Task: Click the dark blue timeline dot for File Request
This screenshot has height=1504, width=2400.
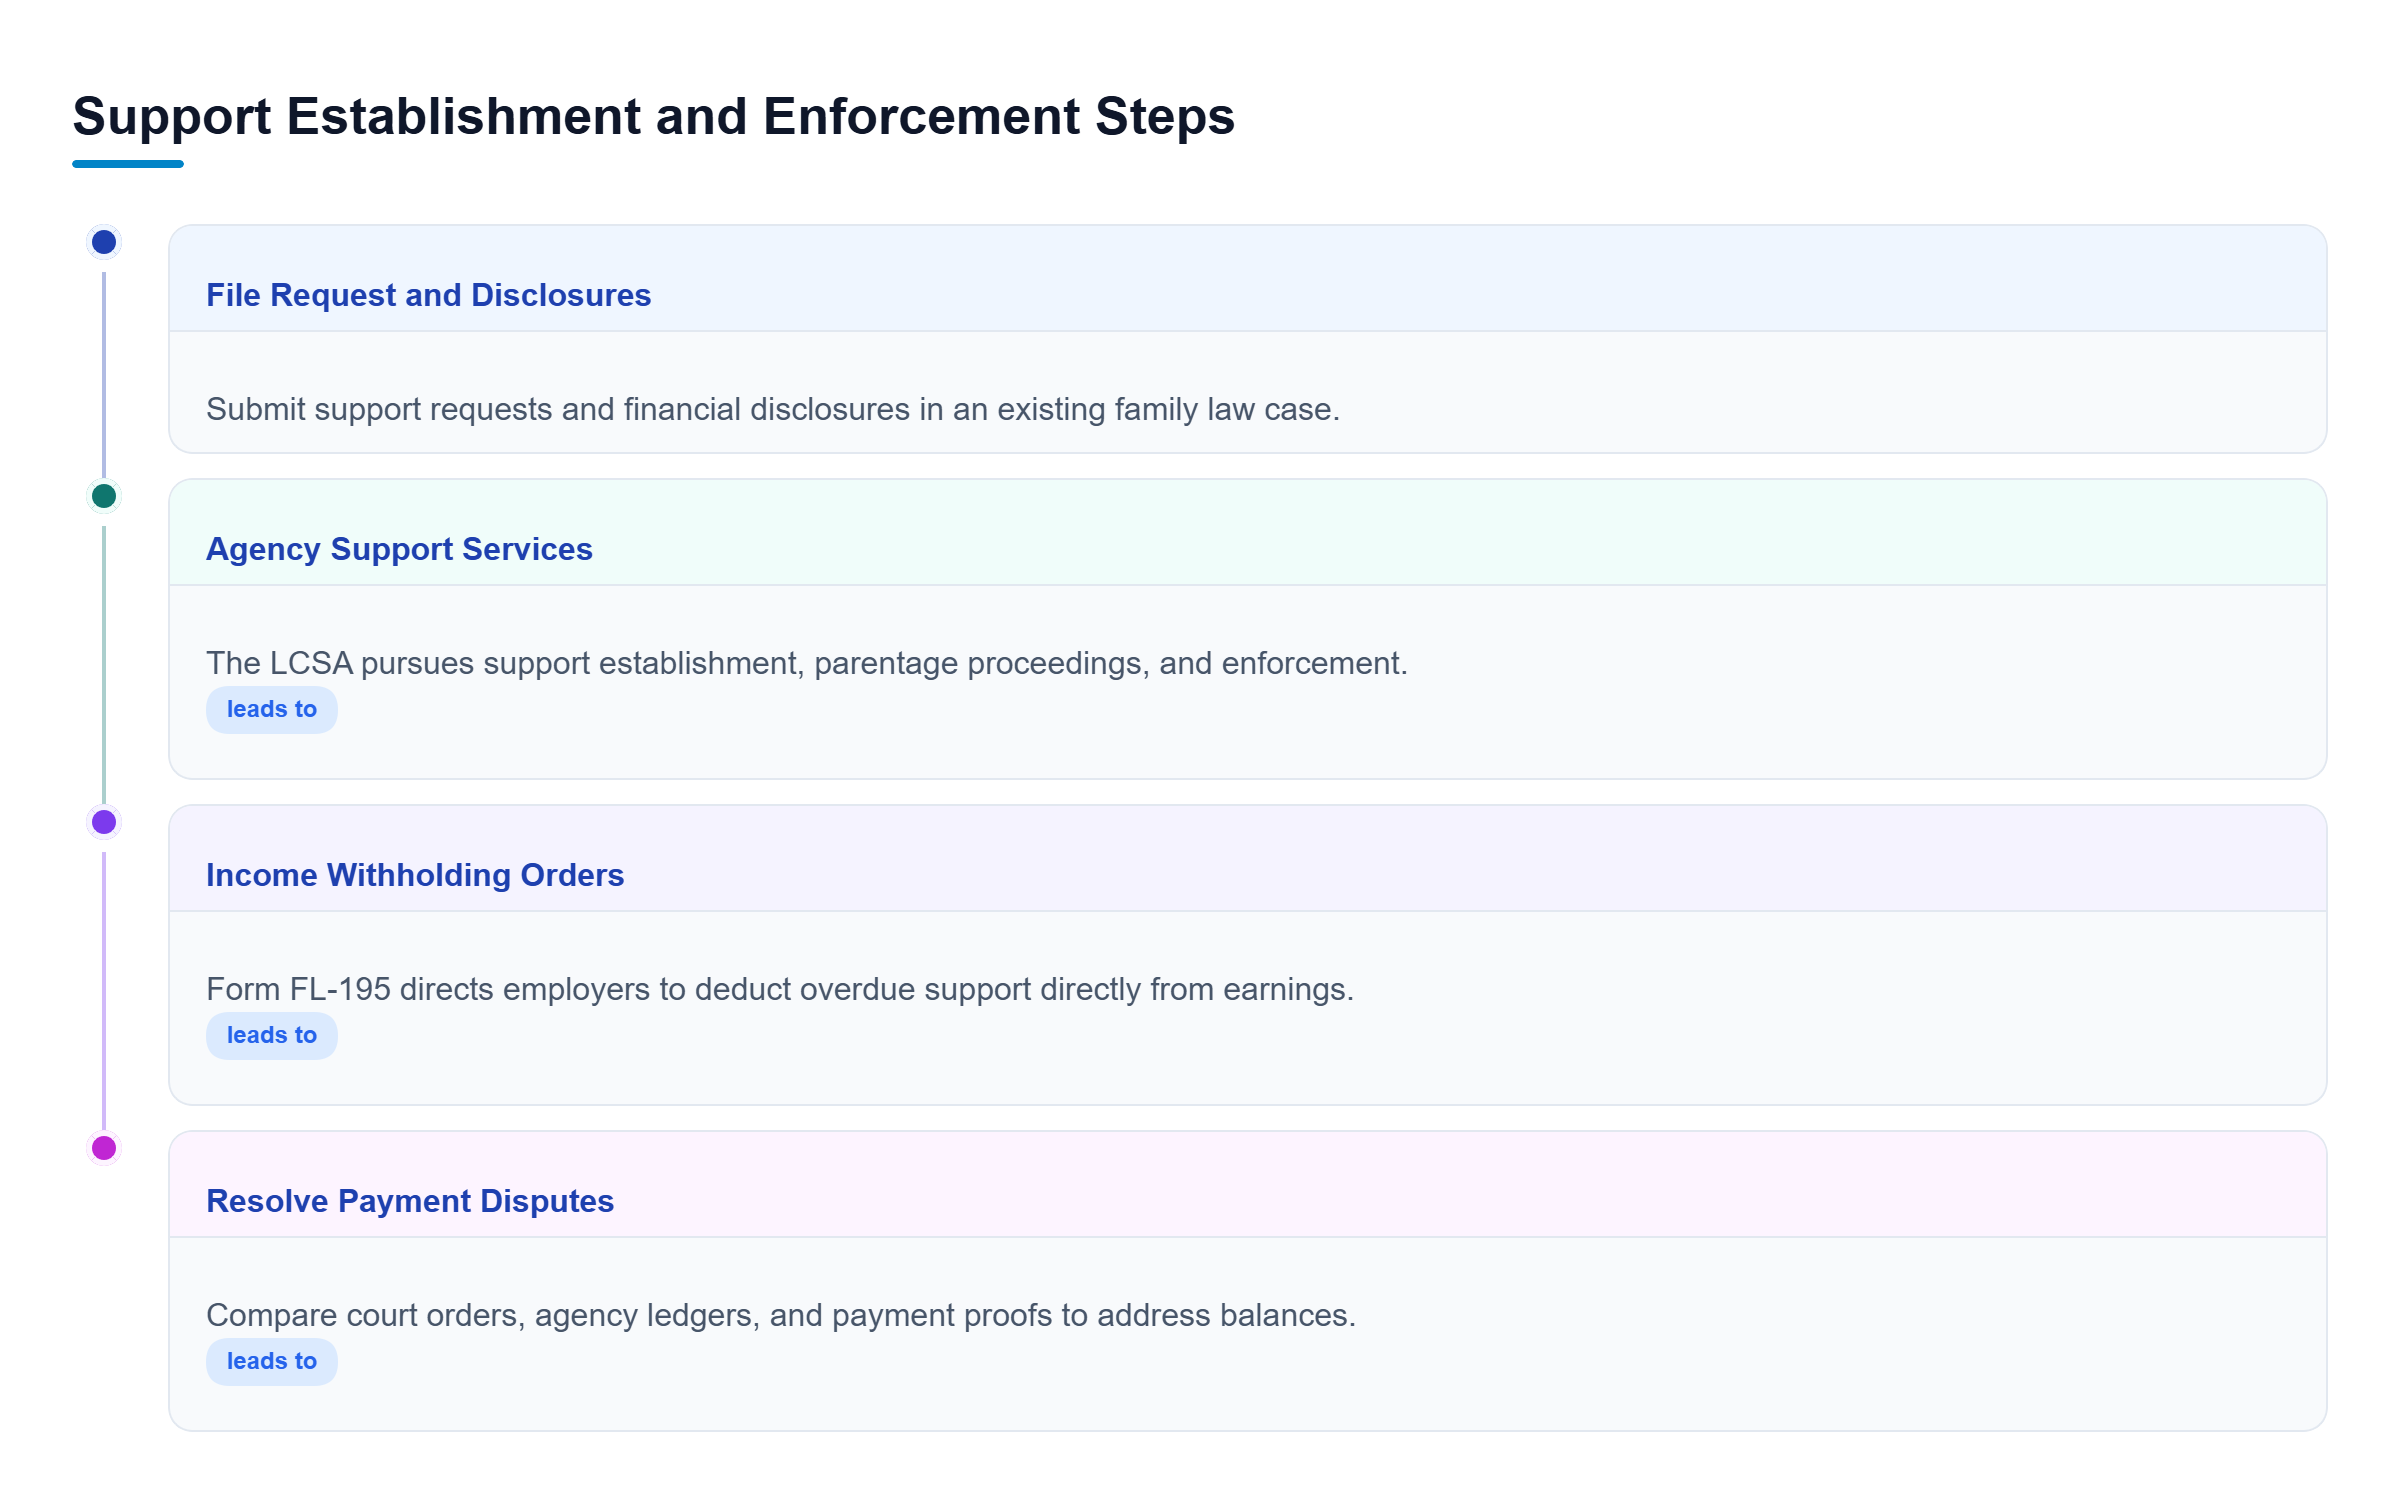Action: pos(104,242)
